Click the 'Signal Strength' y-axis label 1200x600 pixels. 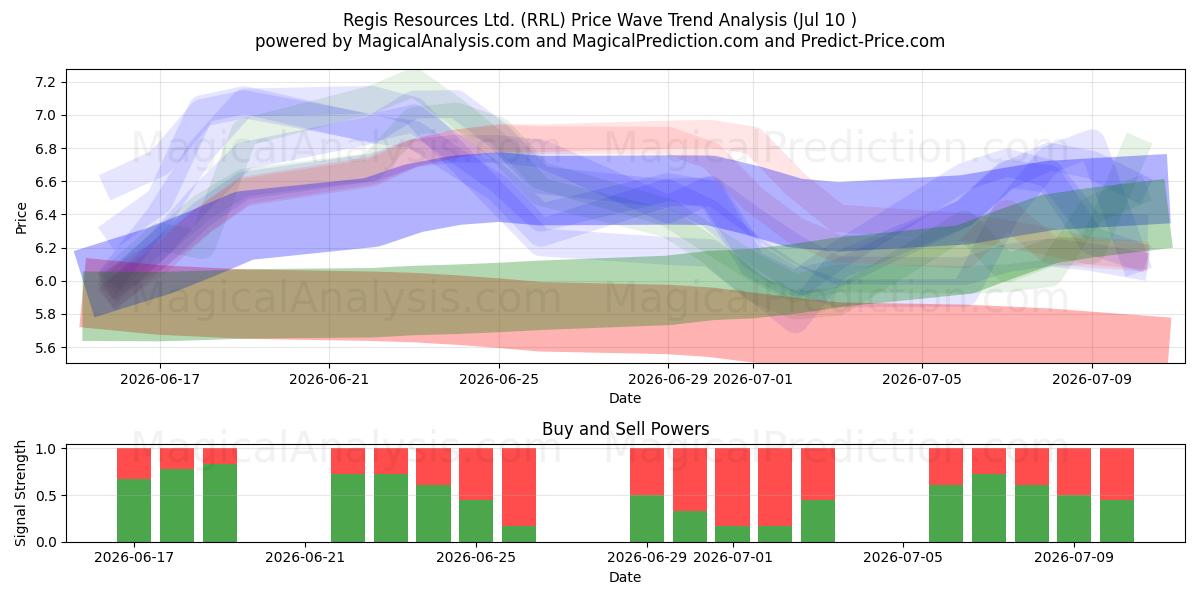pos(22,494)
